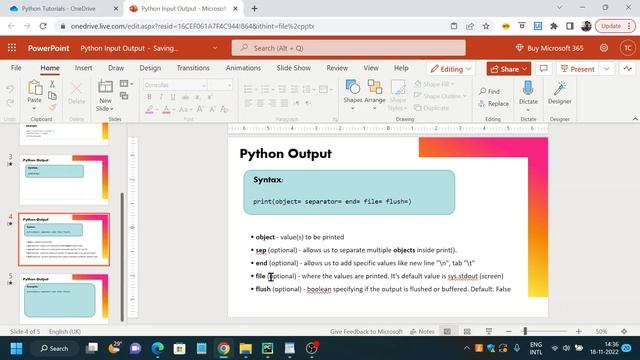Start slideshow from status bar icon
This screenshot has width=640, height=360.
(x=489, y=331)
